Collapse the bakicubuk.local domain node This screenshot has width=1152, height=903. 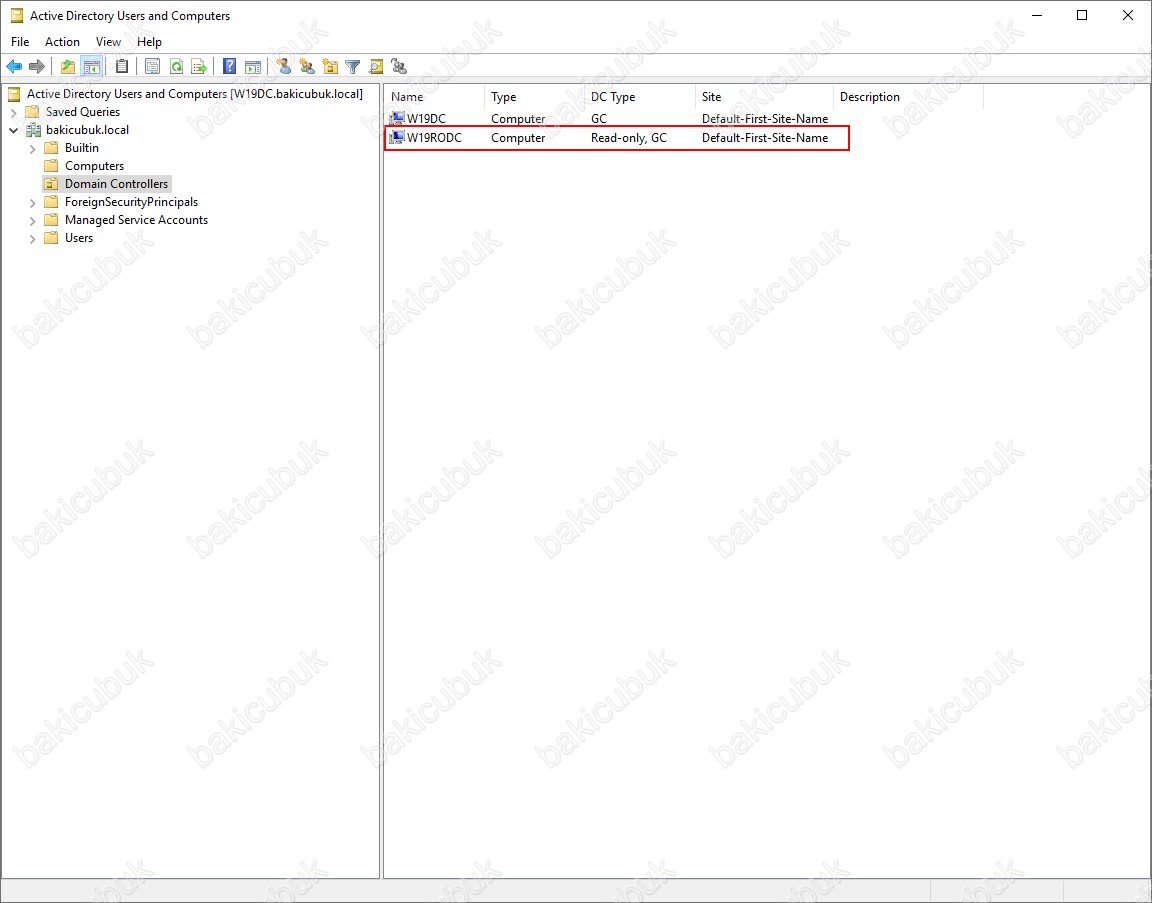14,130
